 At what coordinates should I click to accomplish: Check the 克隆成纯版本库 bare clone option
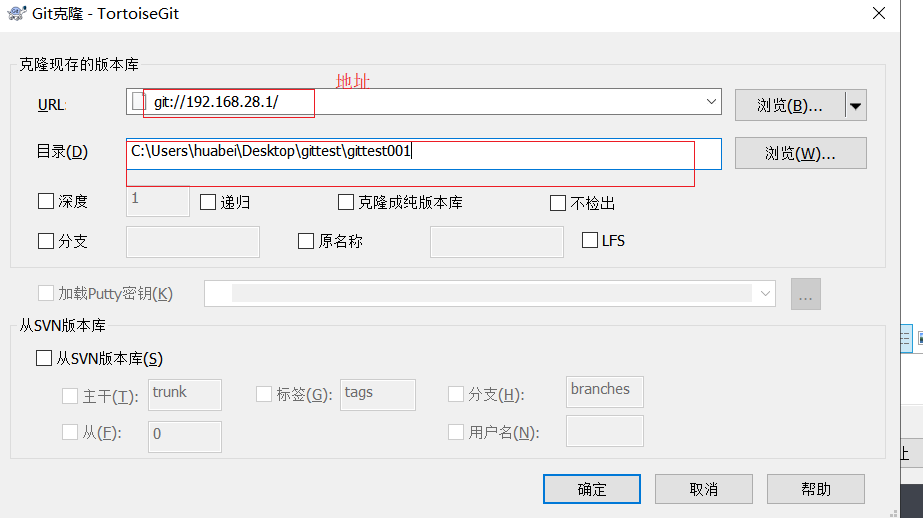346,202
